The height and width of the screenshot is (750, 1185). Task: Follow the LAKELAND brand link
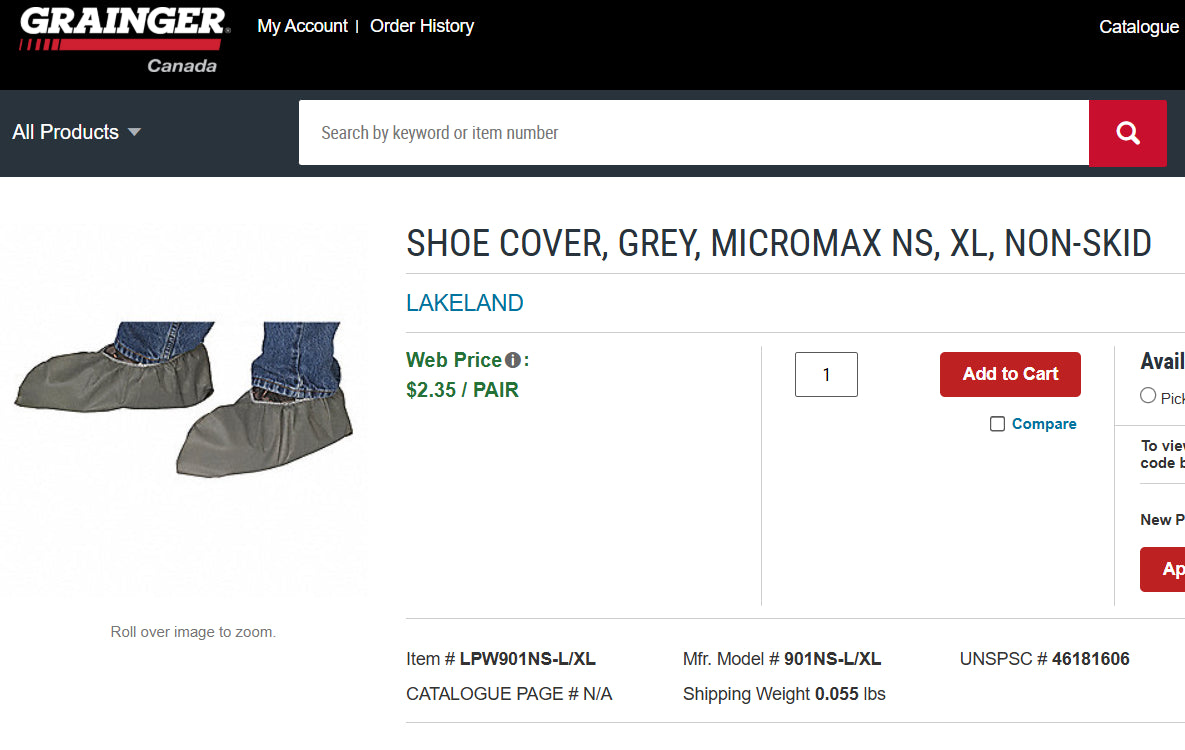(464, 303)
